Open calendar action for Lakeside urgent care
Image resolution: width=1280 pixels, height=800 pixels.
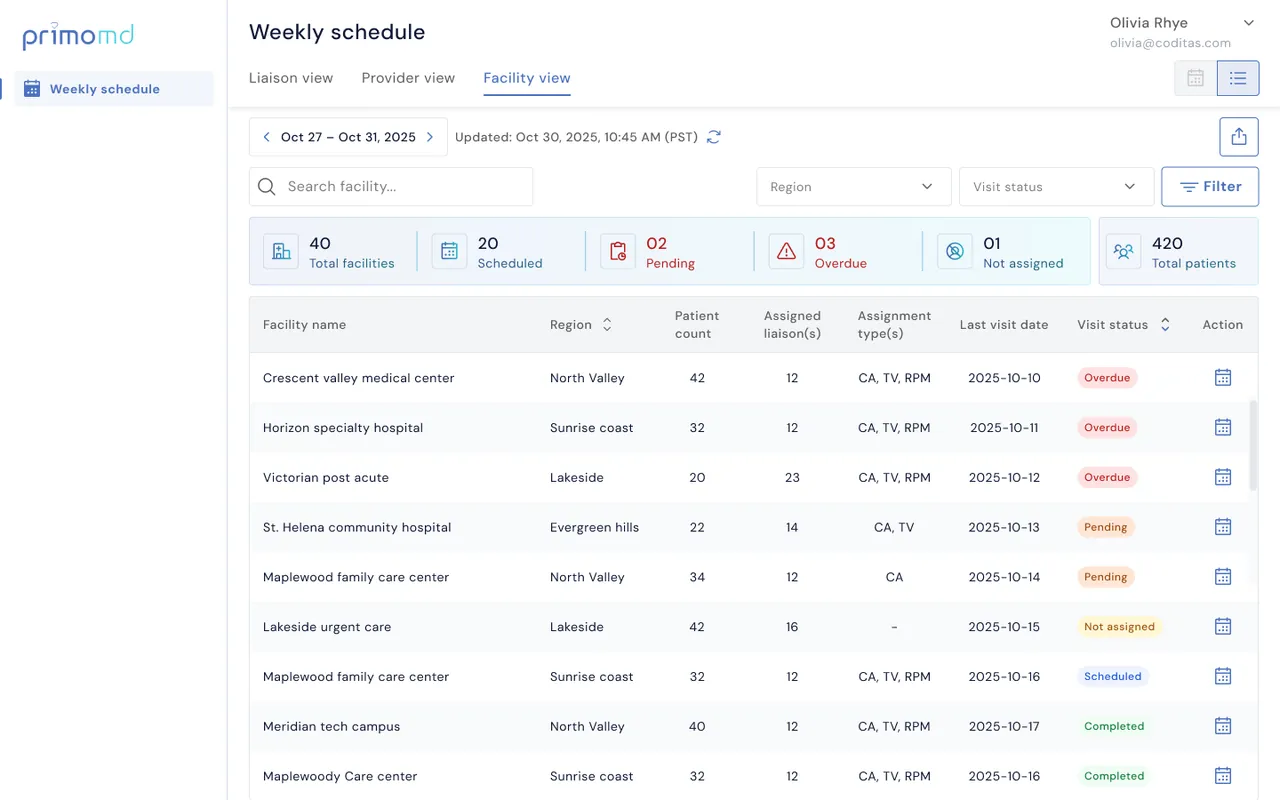1222,626
